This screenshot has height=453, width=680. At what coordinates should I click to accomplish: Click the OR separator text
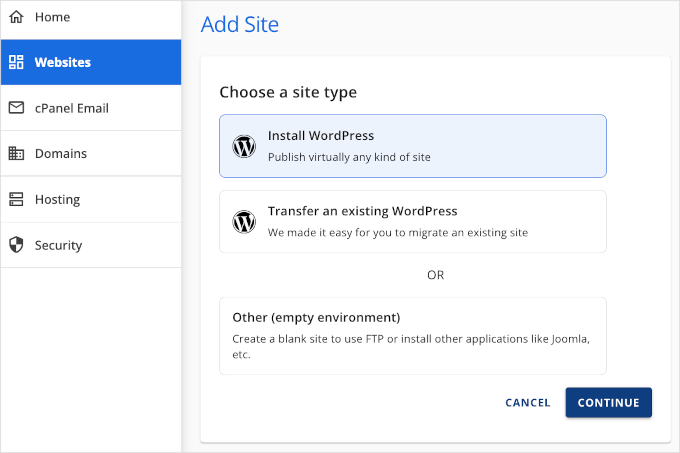click(x=435, y=275)
